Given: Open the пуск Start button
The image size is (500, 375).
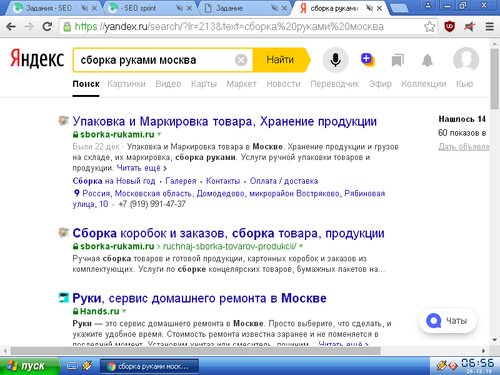Looking at the screenshot, I should (30, 366).
